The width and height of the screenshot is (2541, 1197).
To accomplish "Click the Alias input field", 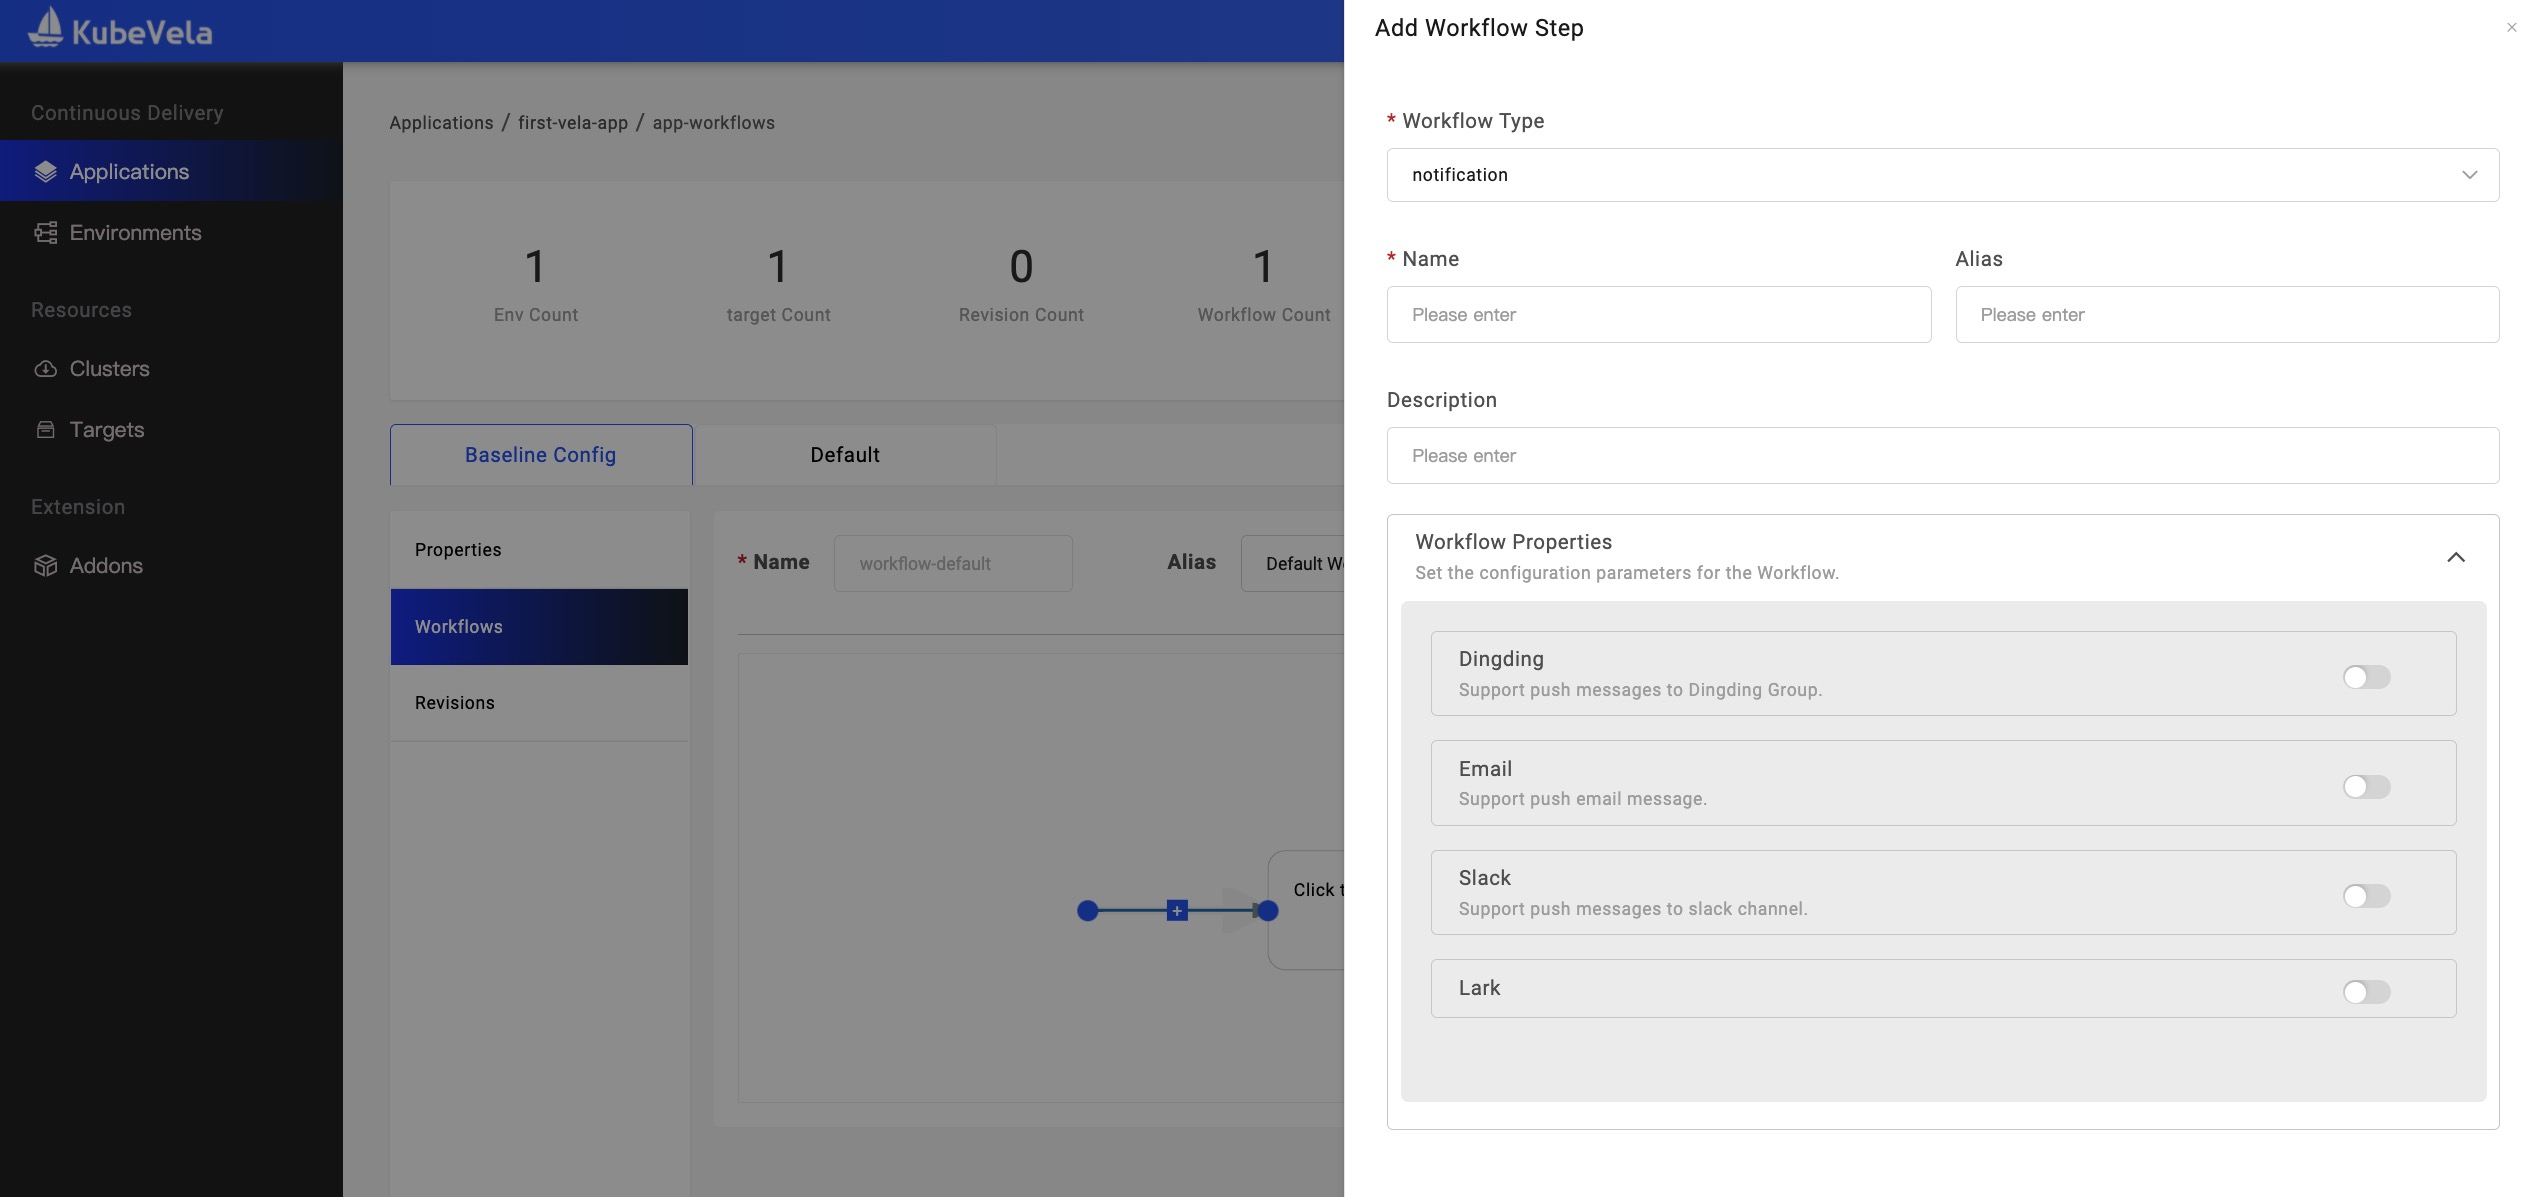I will coord(2227,313).
